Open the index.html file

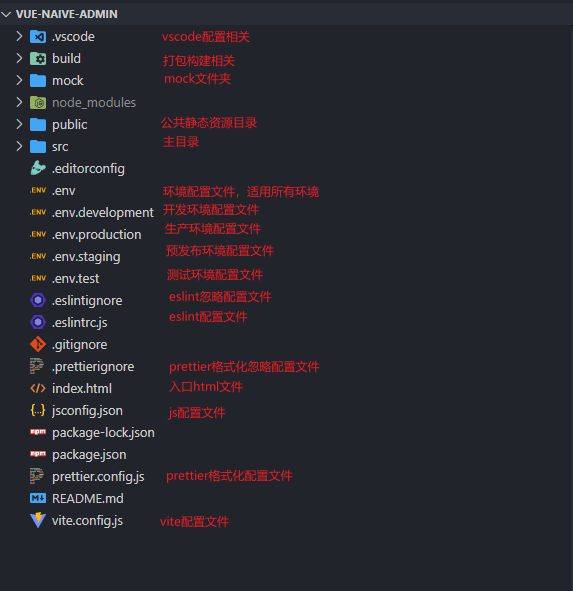(x=82, y=388)
